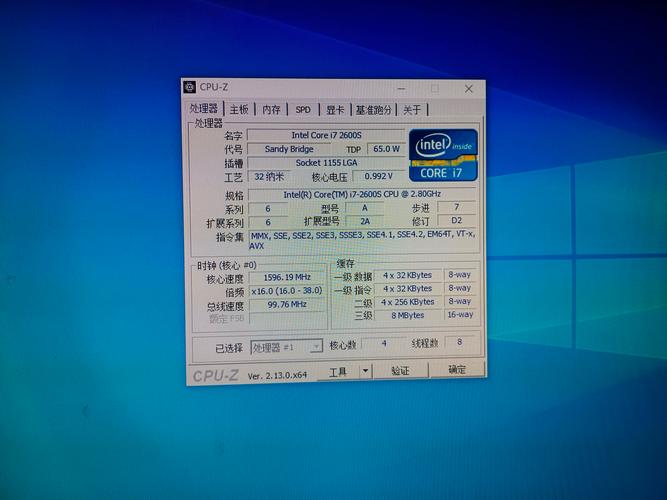Image resolution: width=667 pixels, height=500 pixels.
Task: Open the 内存 tab
Action: 271,109
